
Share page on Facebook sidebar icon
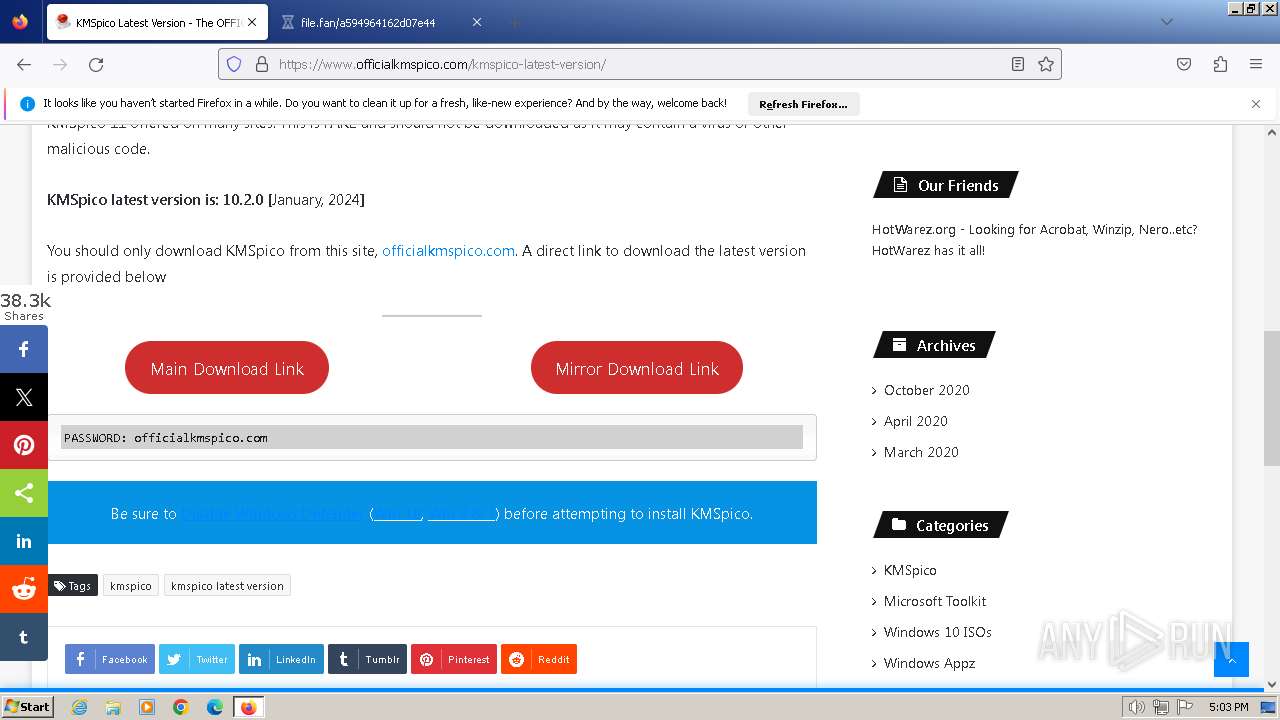coord(24,349)
